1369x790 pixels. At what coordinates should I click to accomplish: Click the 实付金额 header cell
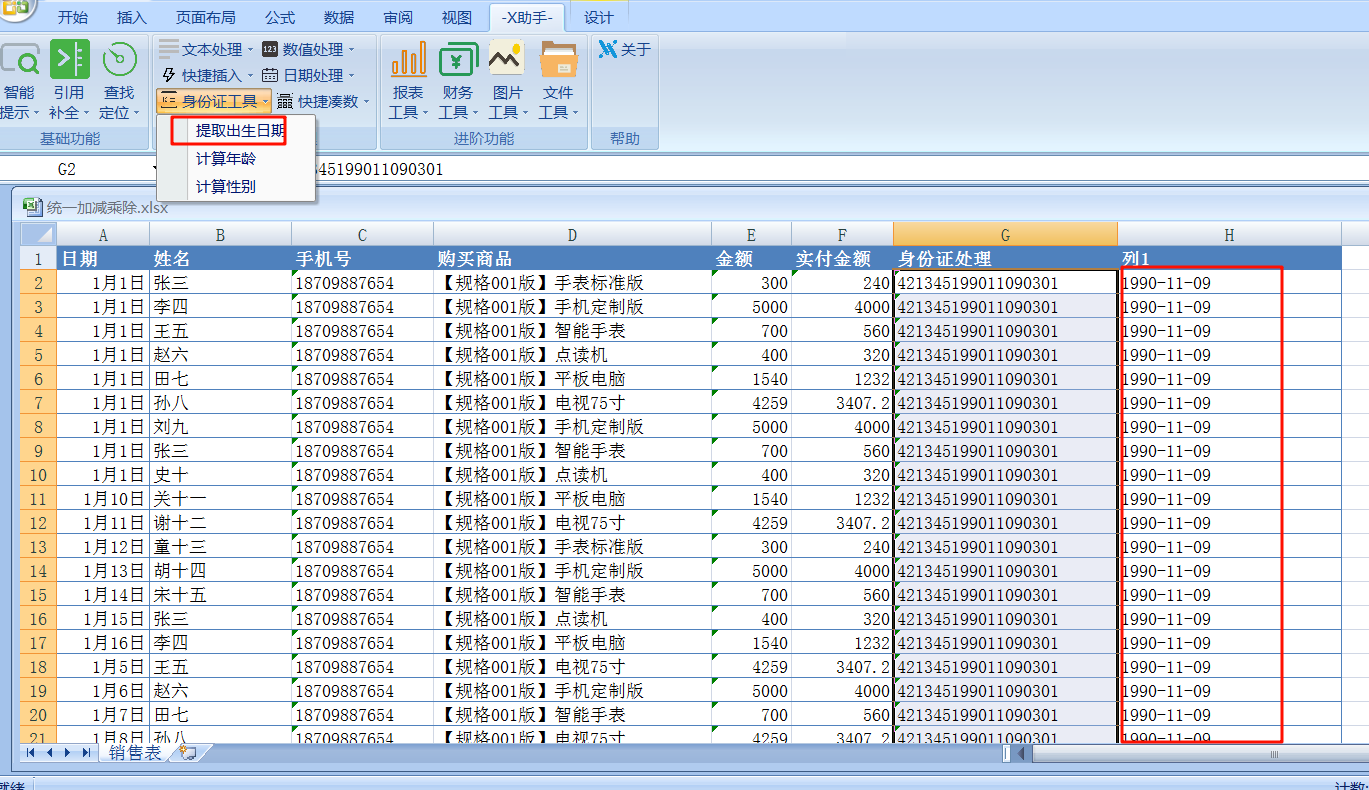coord(842,258)
